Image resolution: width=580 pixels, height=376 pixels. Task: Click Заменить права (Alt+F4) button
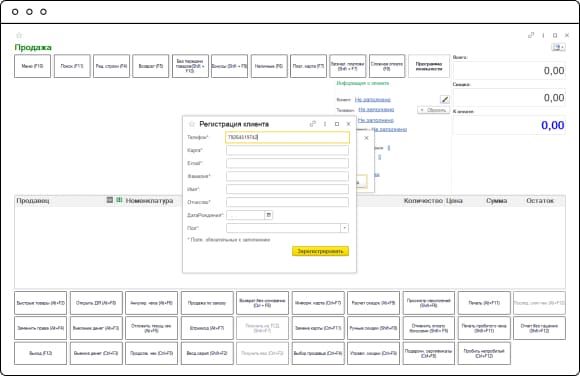point(41,328)
